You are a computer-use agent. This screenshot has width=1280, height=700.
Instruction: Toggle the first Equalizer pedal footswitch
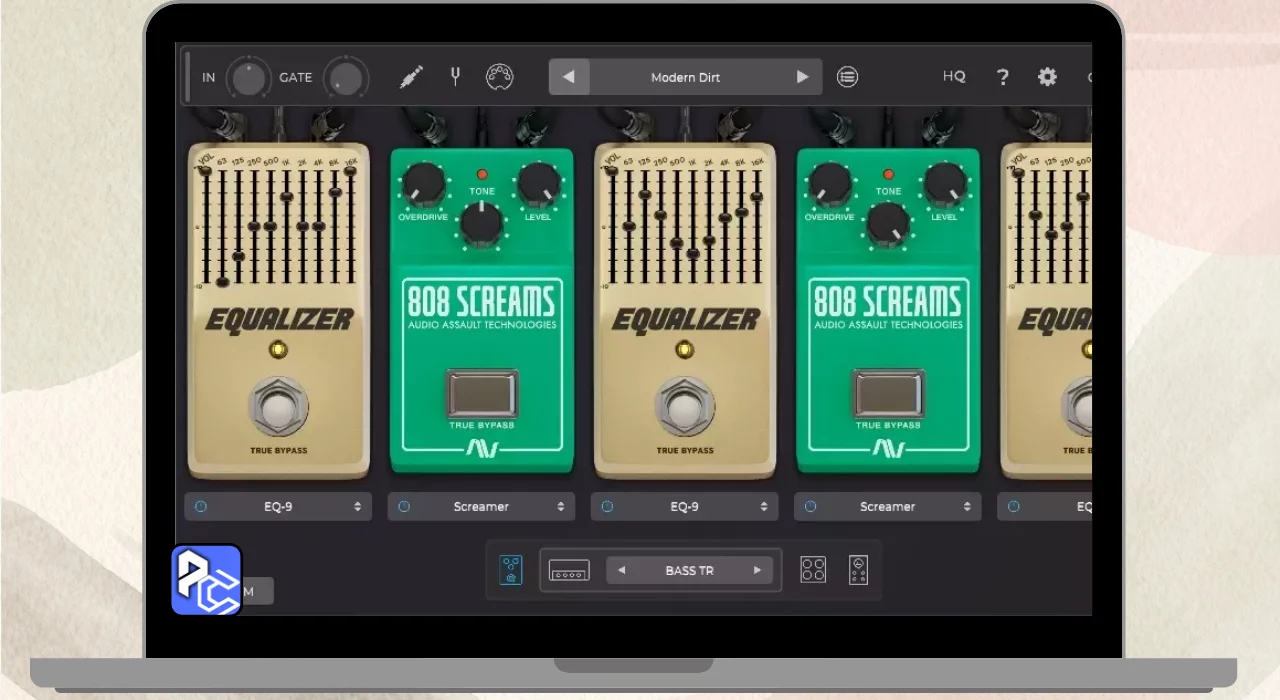pos(278,408)
